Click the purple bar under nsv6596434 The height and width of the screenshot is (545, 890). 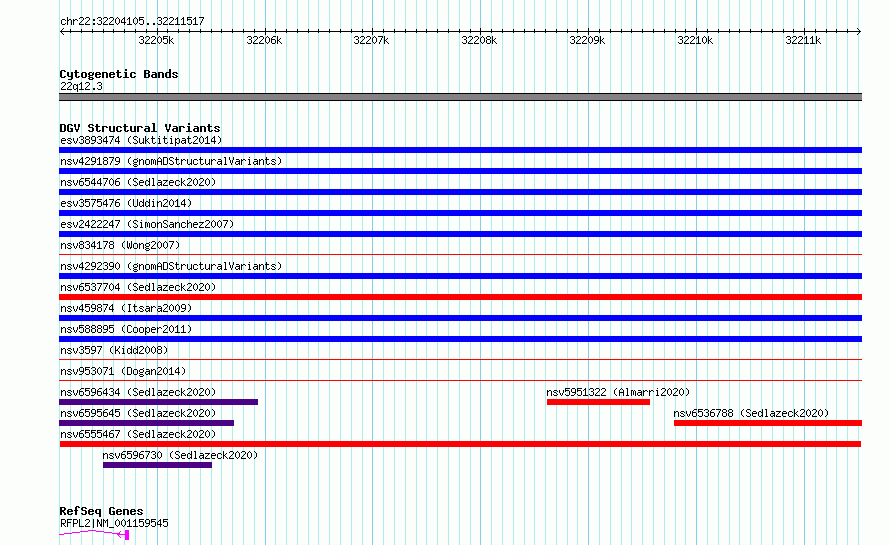158,402
